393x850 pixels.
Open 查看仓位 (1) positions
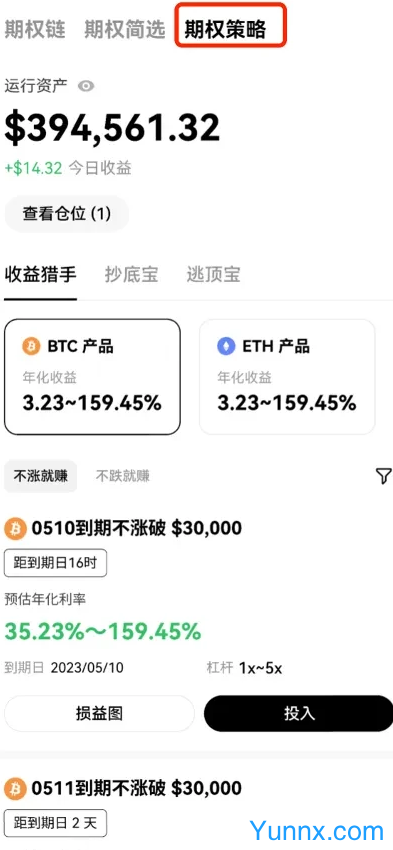pos(67,214)
